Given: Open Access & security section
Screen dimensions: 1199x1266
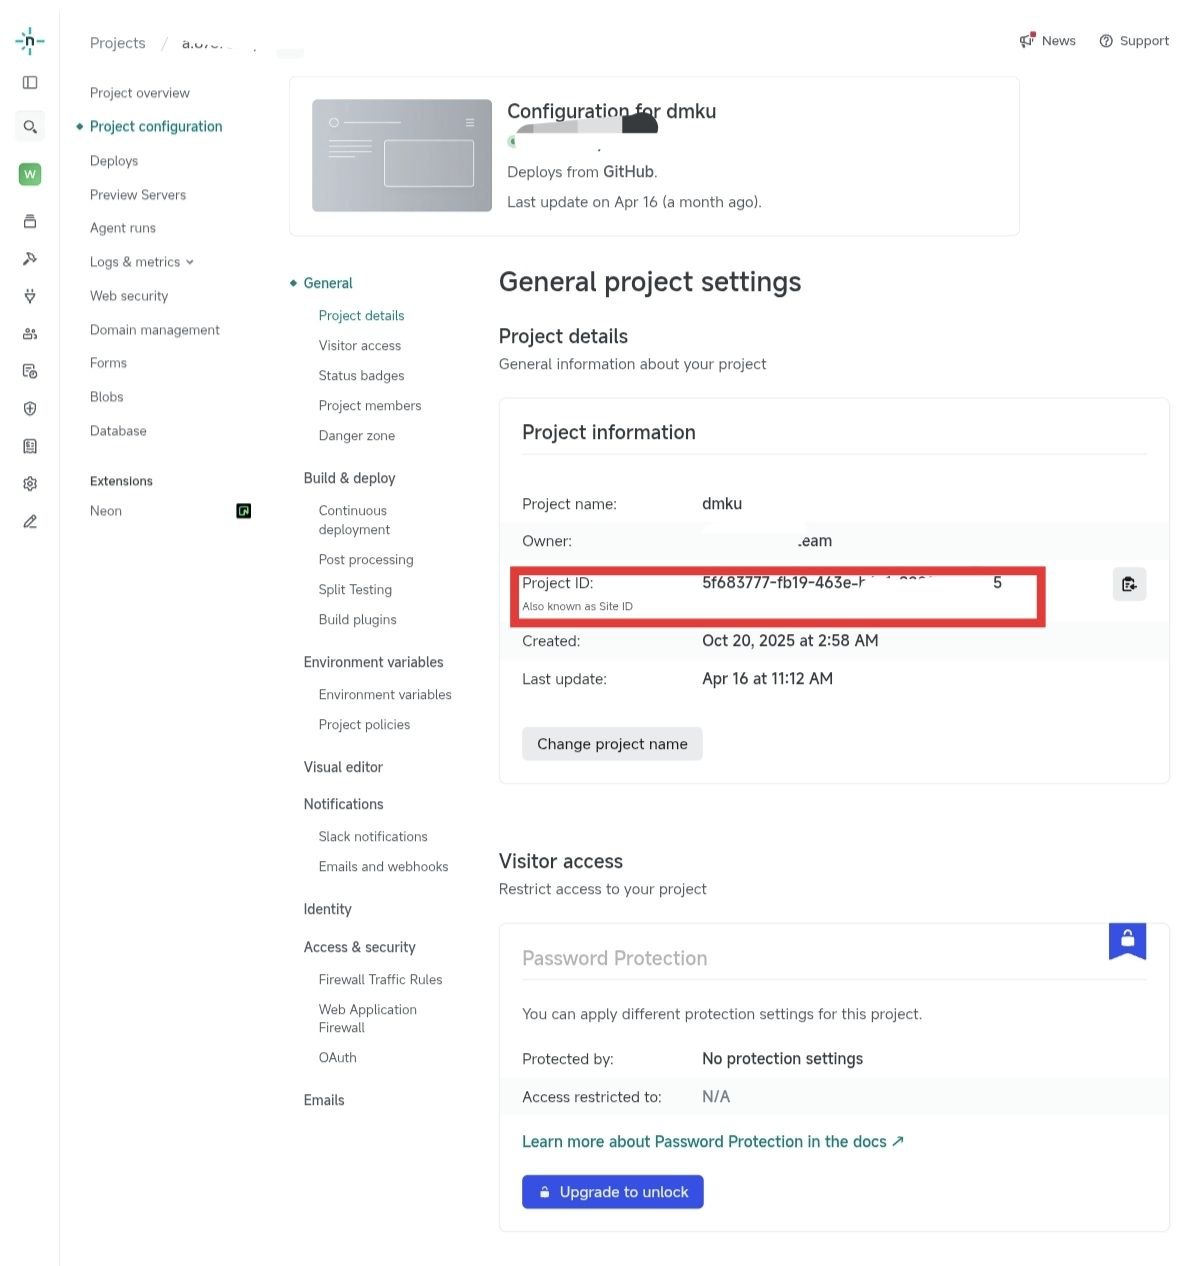Looking at the screenshot, I should coord(360,947).
